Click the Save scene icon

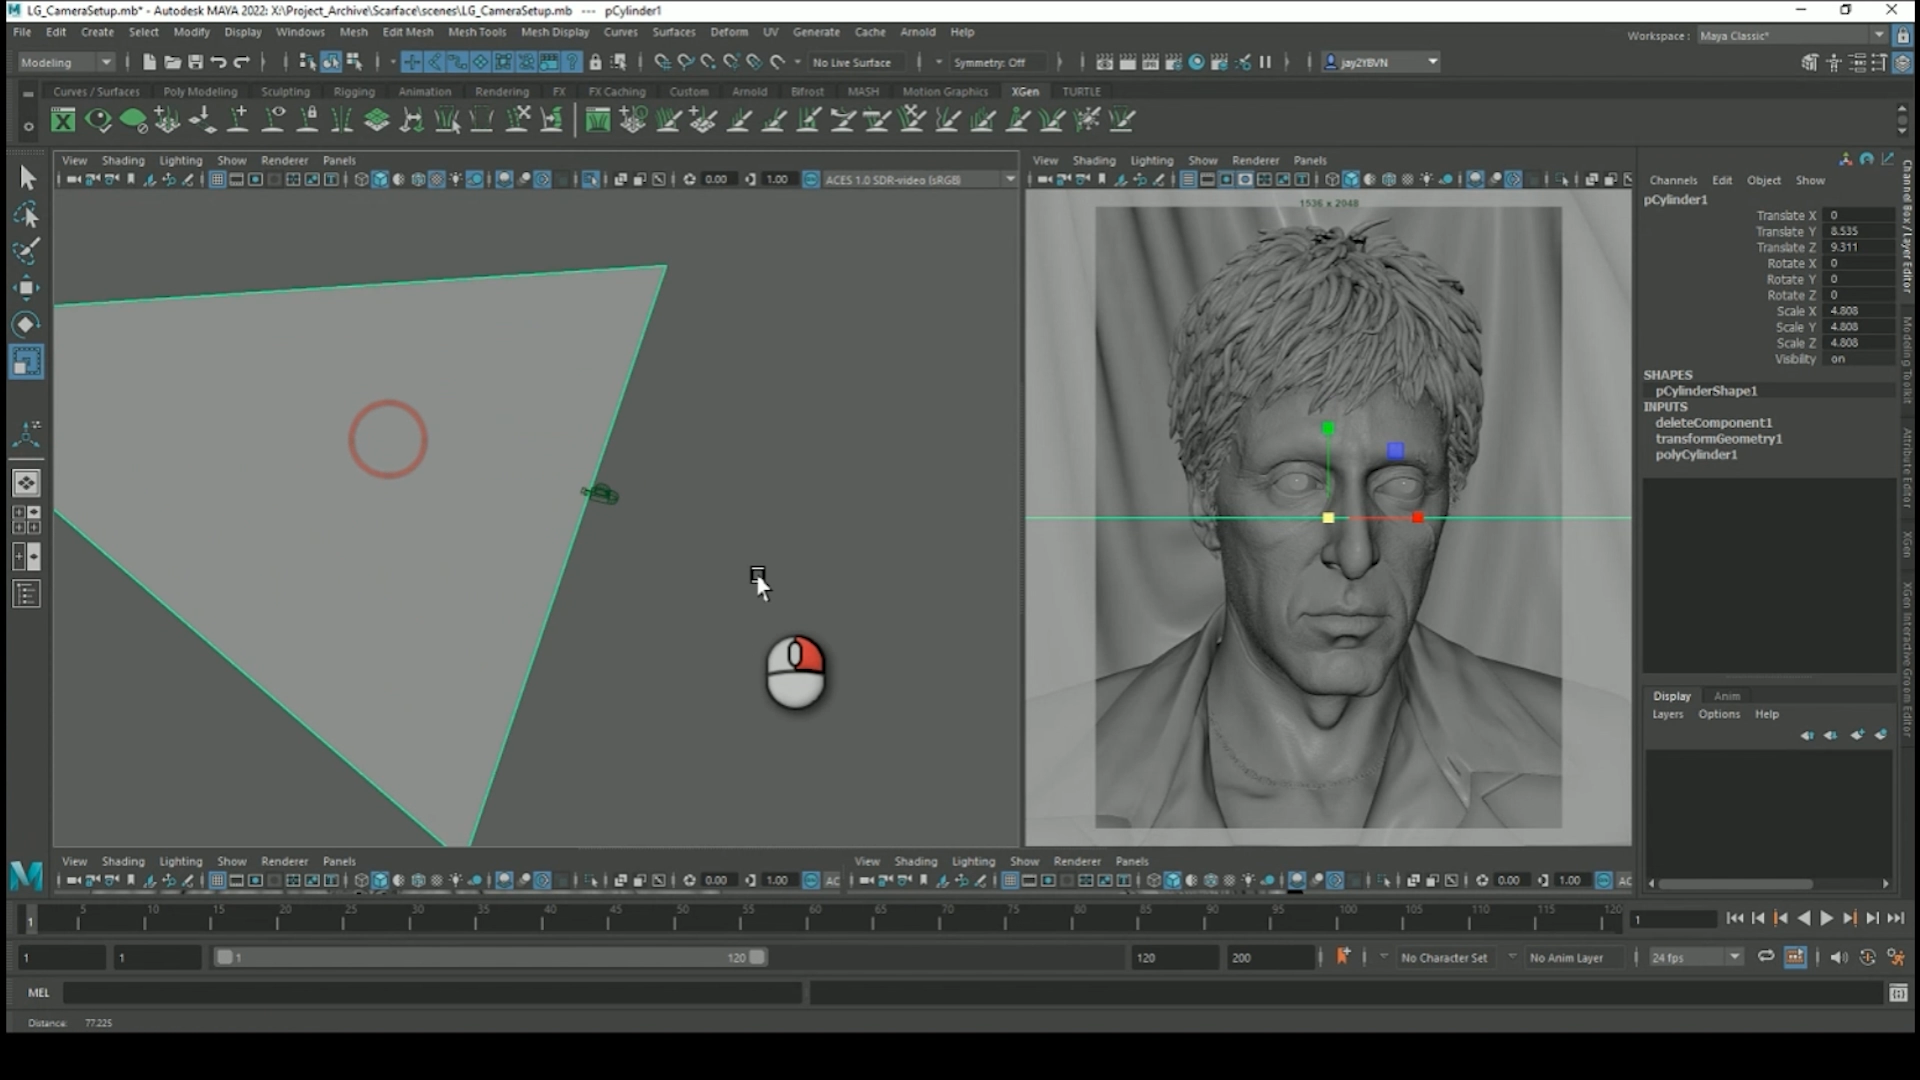pyautogui.click(x=195, y=62)
